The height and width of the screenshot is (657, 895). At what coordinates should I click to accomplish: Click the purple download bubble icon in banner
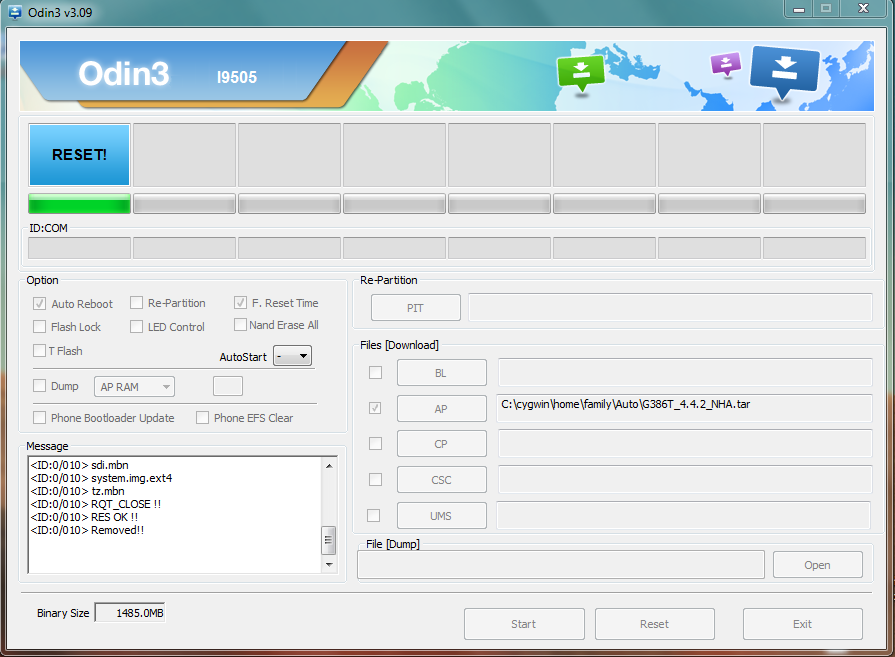(x=725, y=64)
